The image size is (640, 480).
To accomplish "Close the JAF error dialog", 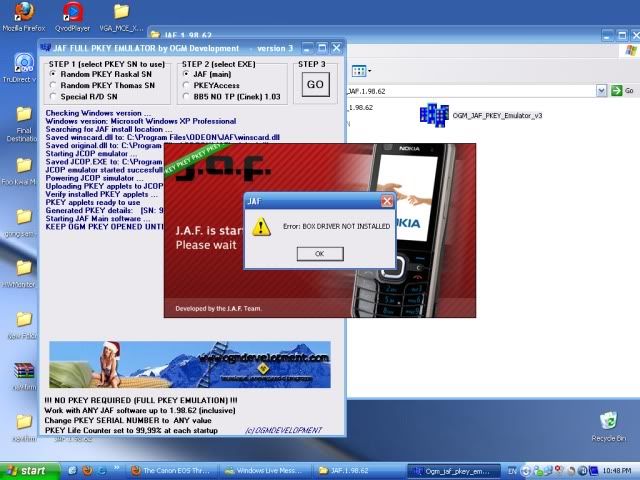I will point(387,201).
